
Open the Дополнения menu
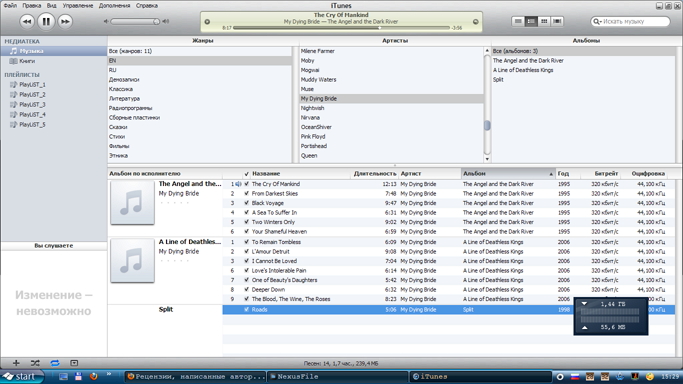pos(115,6)
